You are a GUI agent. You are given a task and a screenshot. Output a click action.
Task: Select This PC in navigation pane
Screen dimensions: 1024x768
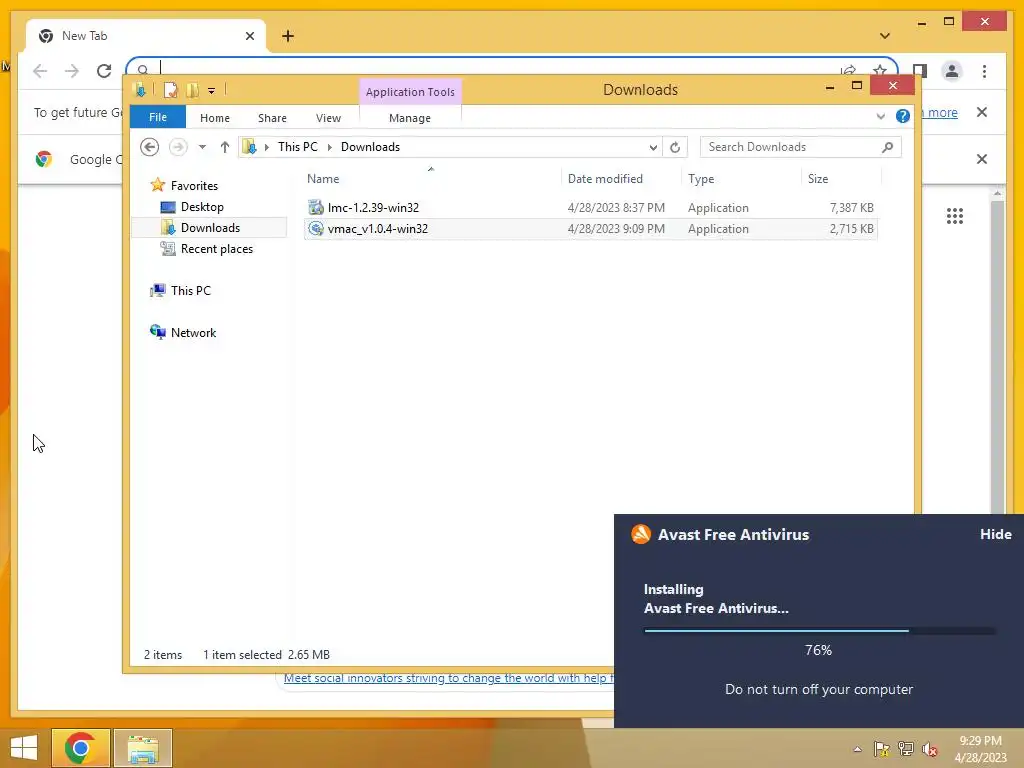coord(191,291)
